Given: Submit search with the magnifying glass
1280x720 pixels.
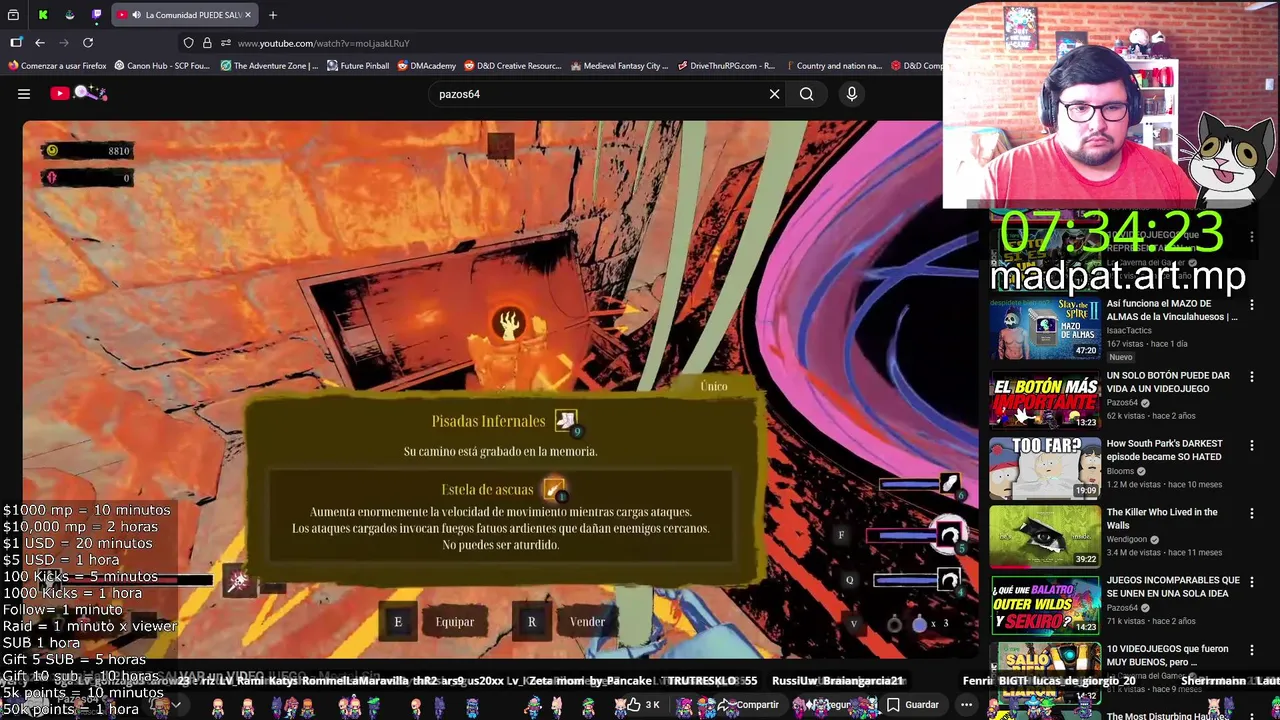Looking at the screenshot, I should [807, 94].
